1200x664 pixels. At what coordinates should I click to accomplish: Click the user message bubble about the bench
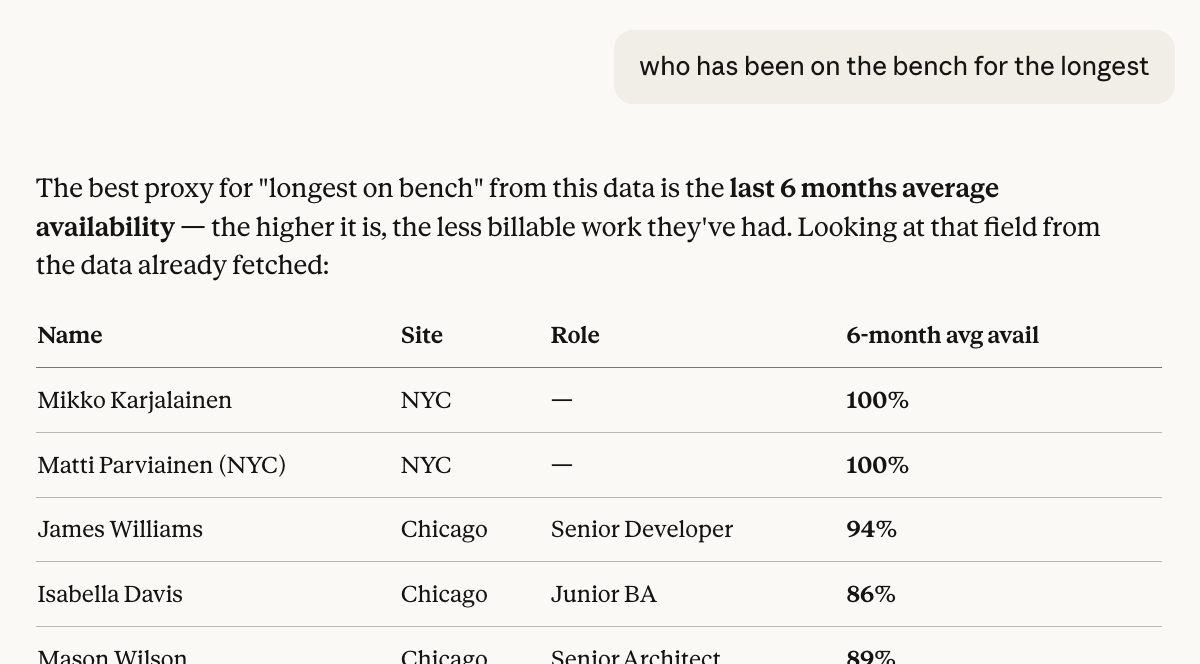click(x=894, y=67)
